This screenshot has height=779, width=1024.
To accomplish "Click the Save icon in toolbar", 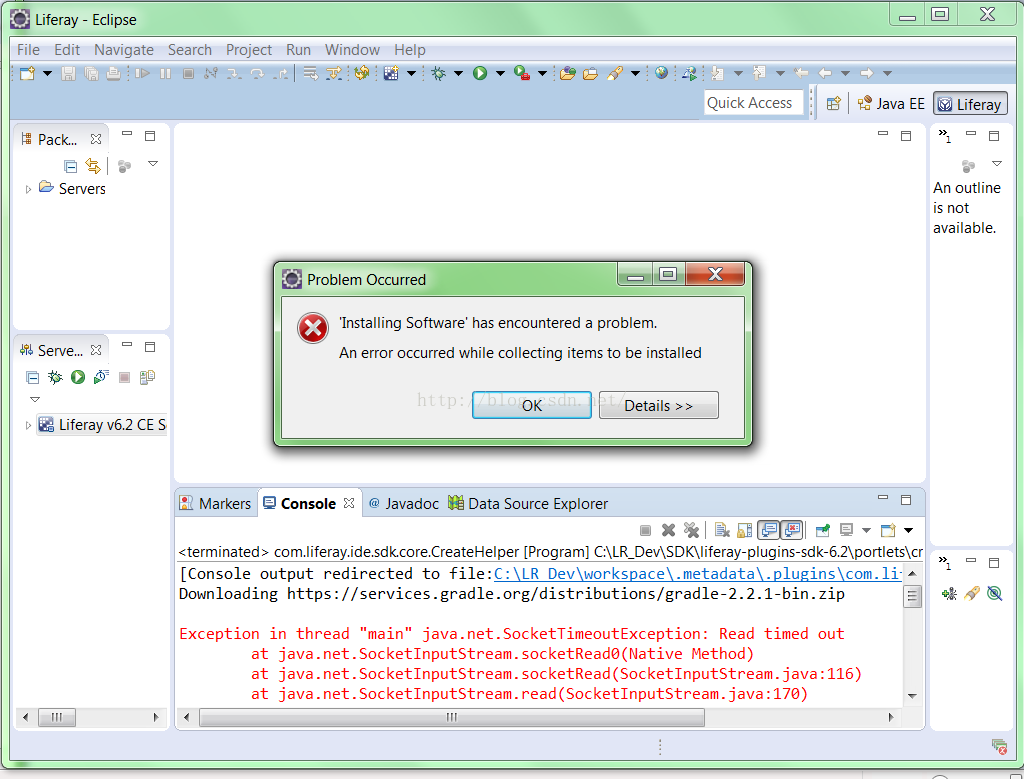I will click(68, 73).
